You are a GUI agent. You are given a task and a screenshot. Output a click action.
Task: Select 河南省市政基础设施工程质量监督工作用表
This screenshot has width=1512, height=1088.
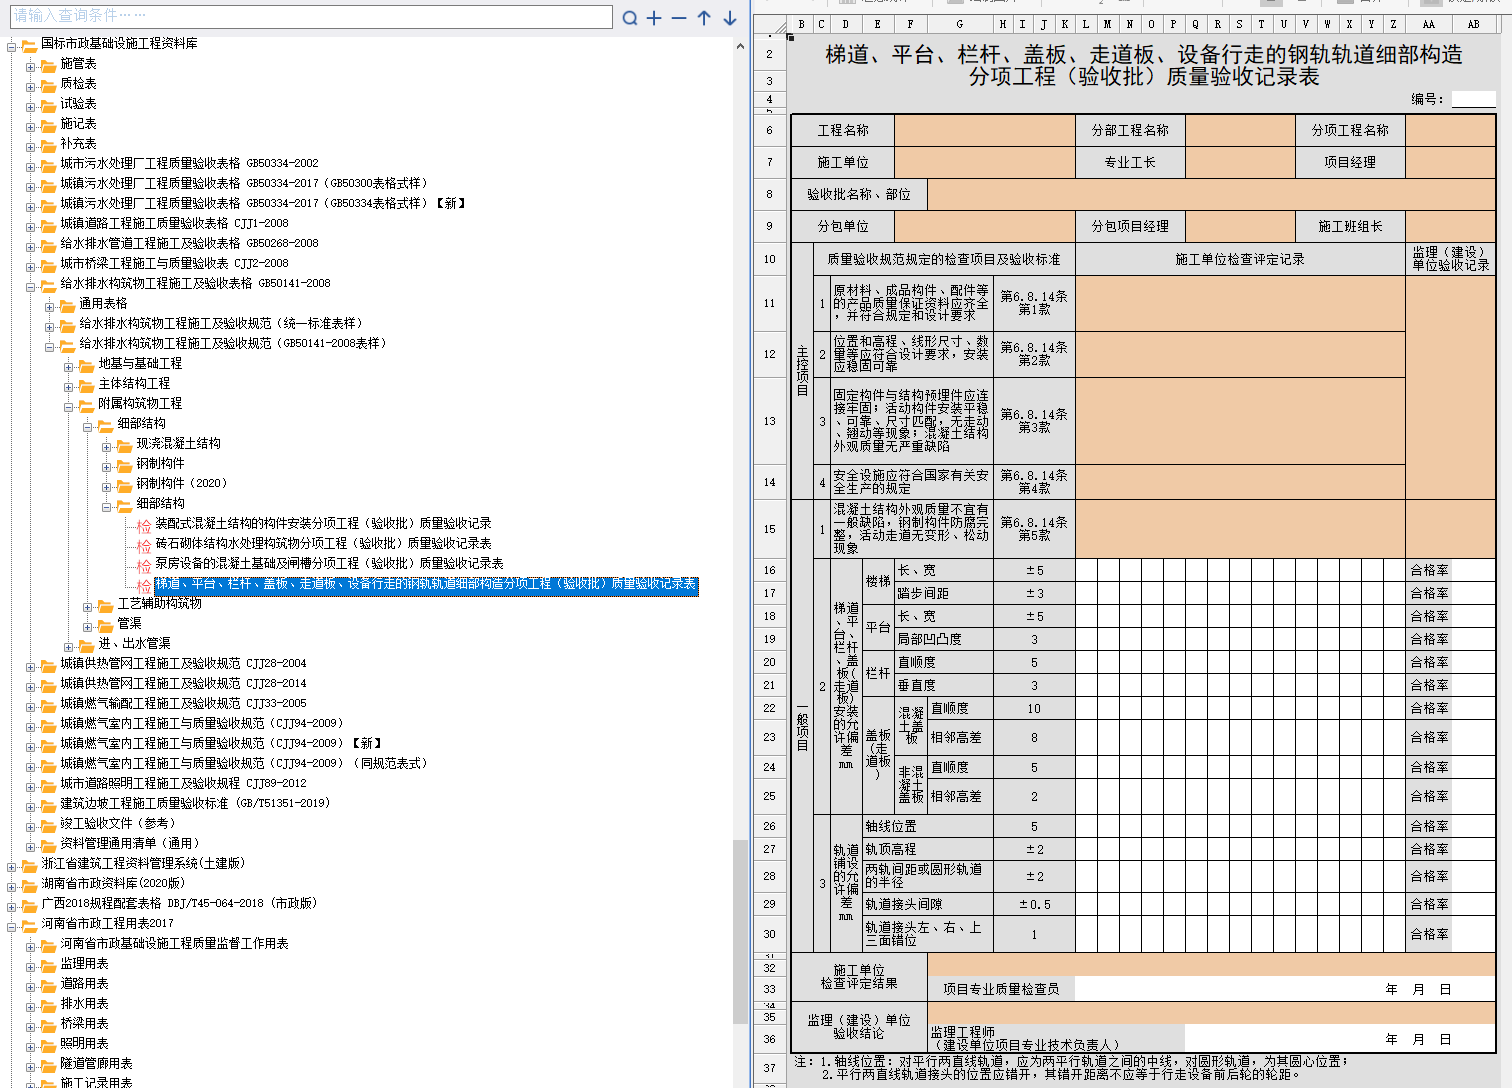point(174,943)
